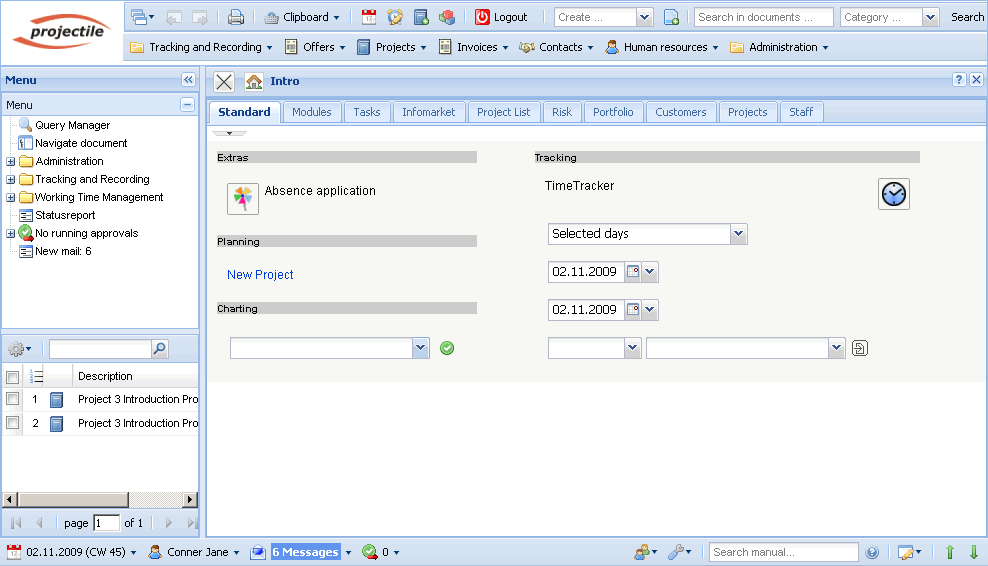This screenshot has height=566, width=988.
Task: Open calendar picker for first date field
Action: 633,272
